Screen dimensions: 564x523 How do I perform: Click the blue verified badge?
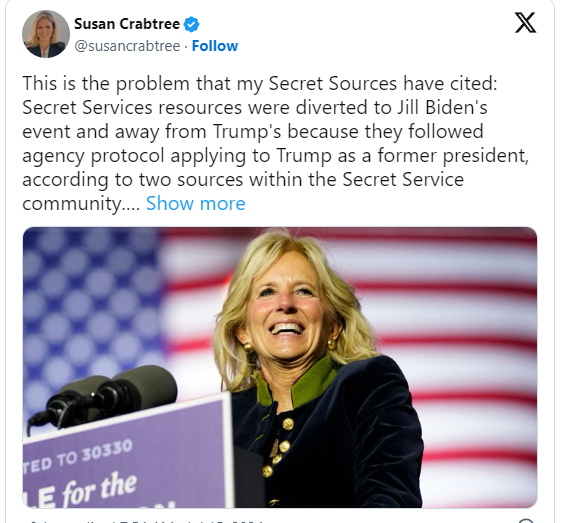191,24
